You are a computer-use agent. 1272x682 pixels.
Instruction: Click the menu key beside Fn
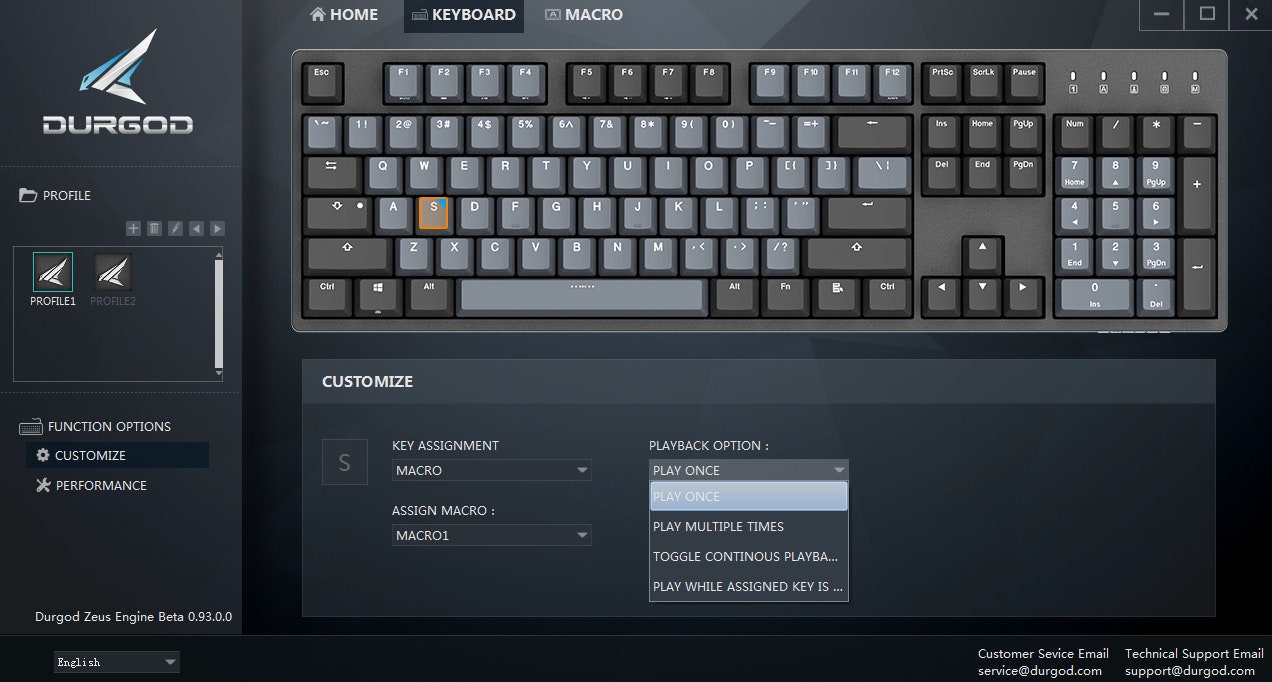[837, 293]
